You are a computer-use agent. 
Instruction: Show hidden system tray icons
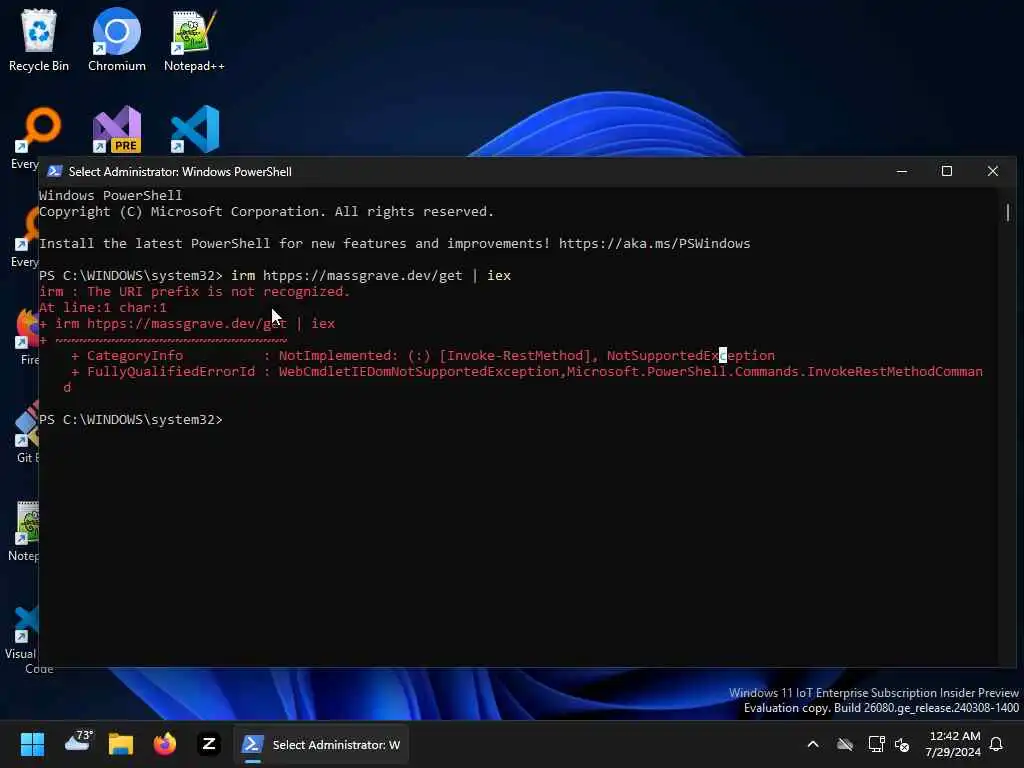point(813,744)
